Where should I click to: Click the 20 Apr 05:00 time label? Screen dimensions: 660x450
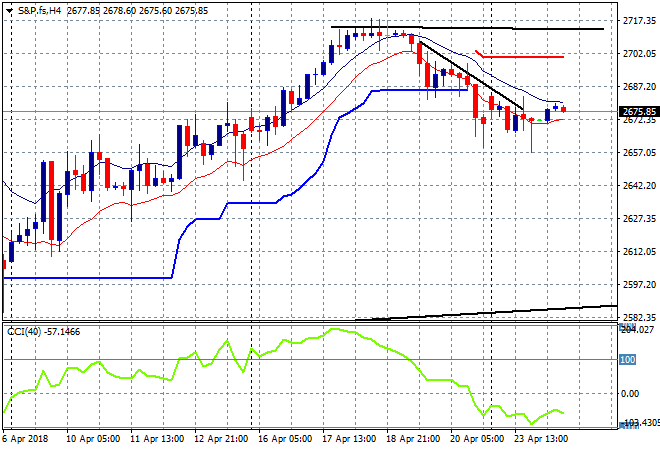click(477, 439)
